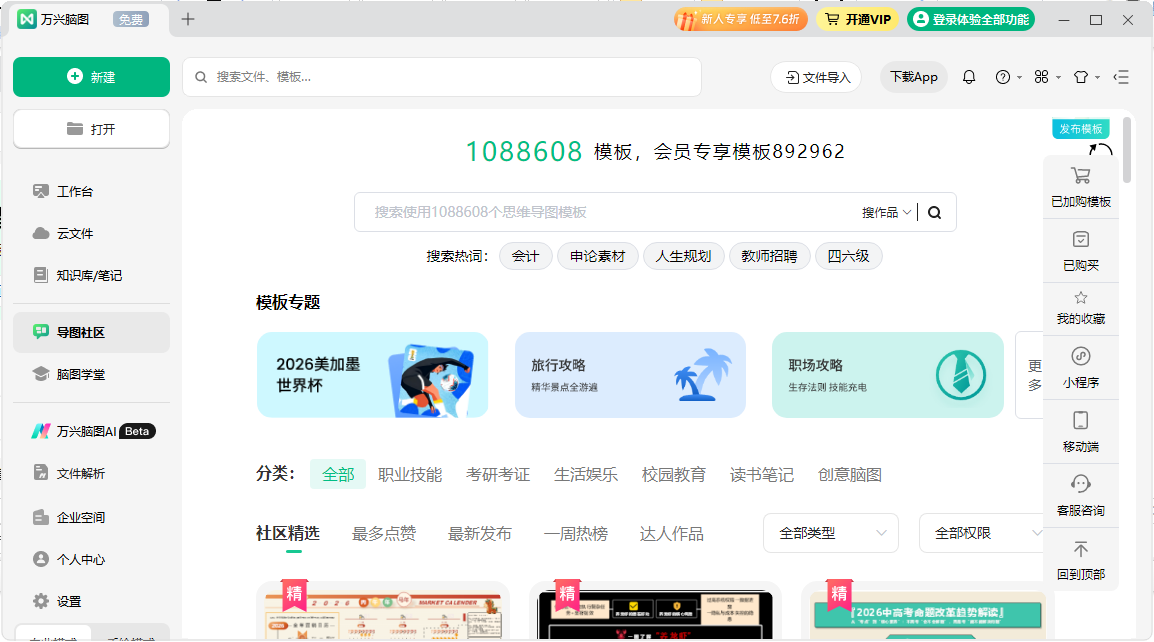
Task: Open 云文件 in the sidebar
Action: click(91, 233)
